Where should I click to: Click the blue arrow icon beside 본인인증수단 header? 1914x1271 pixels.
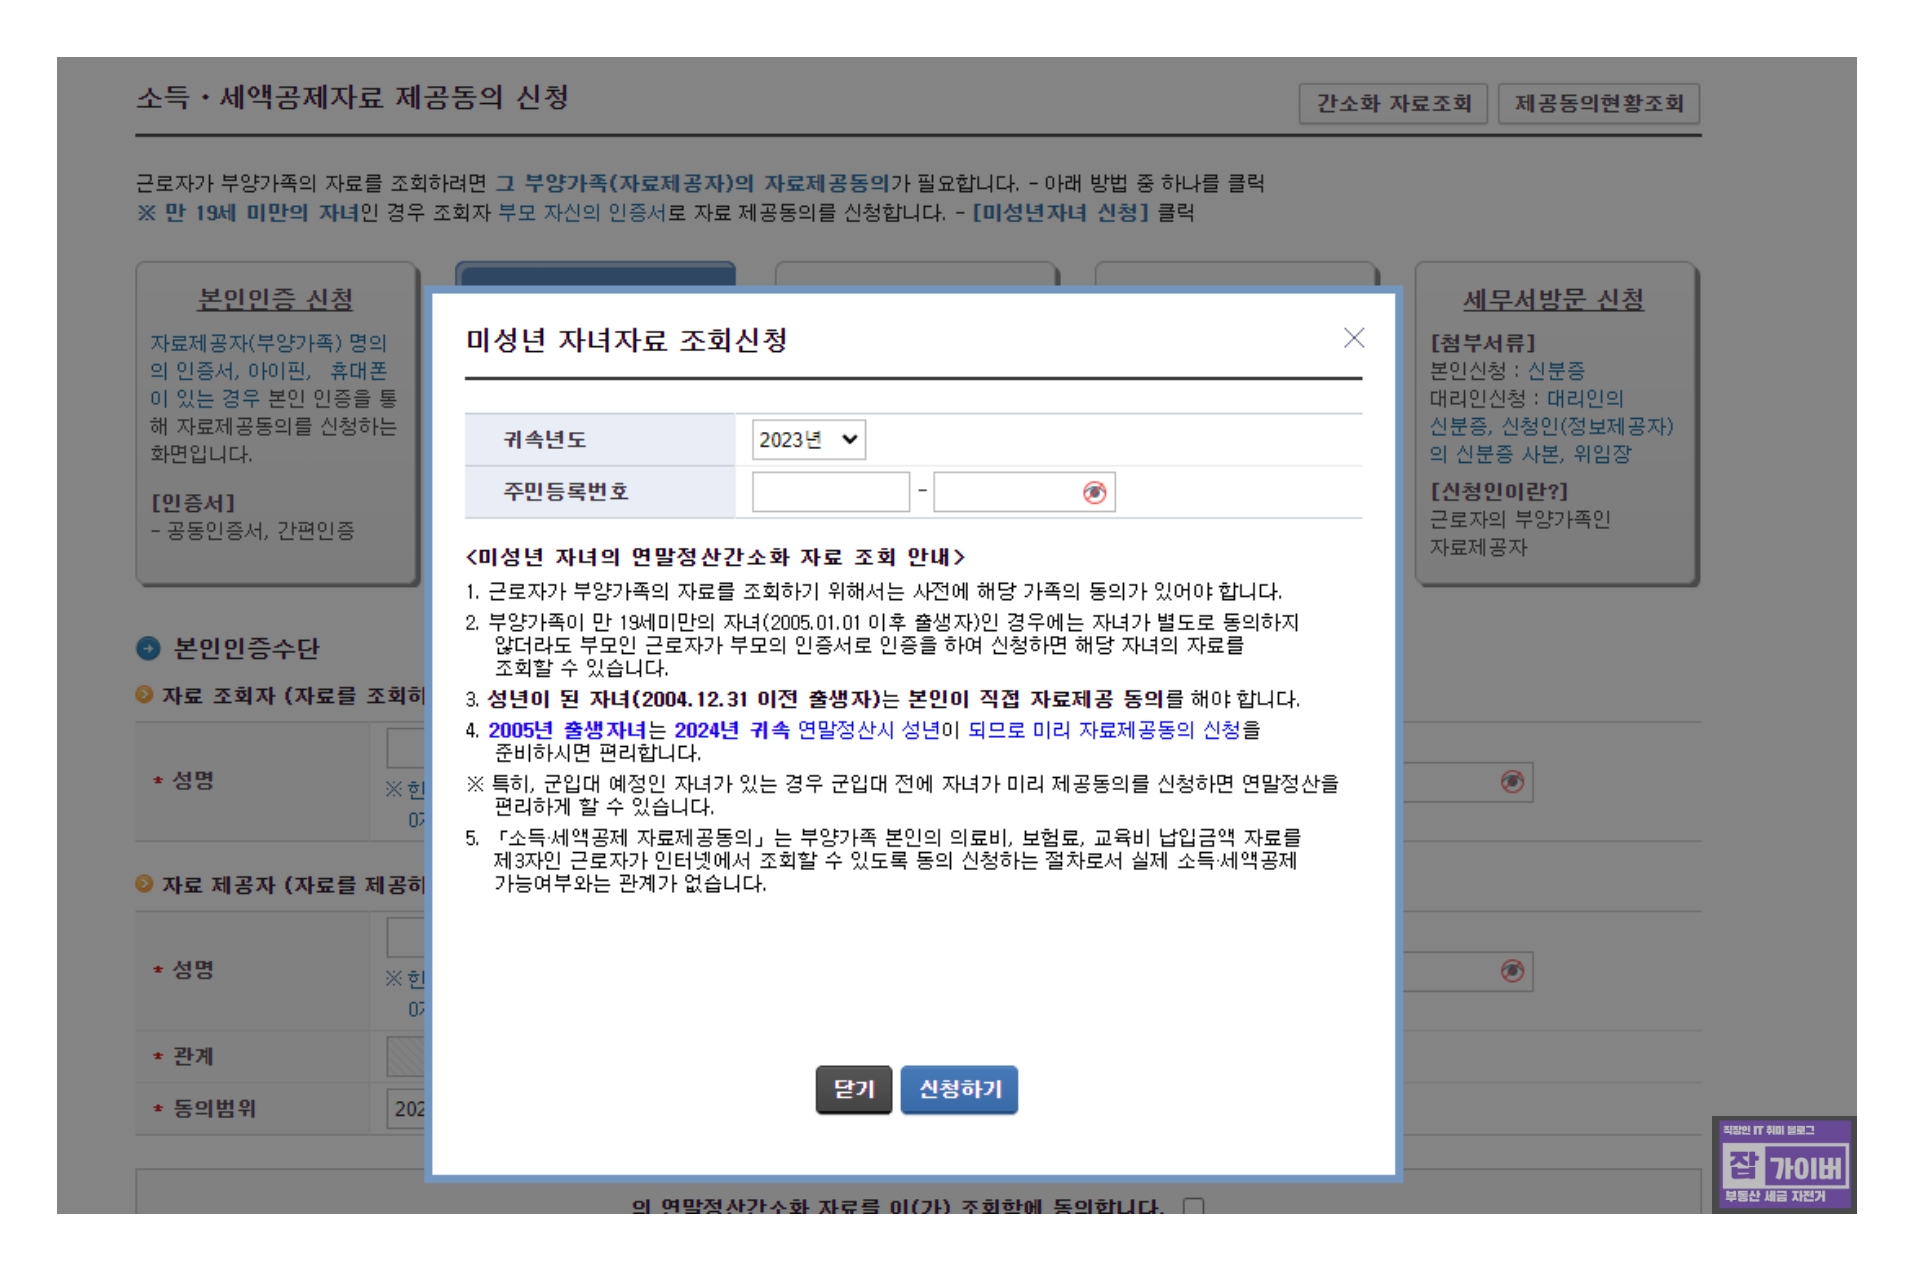pyautogui.click(x=146, y=648)
